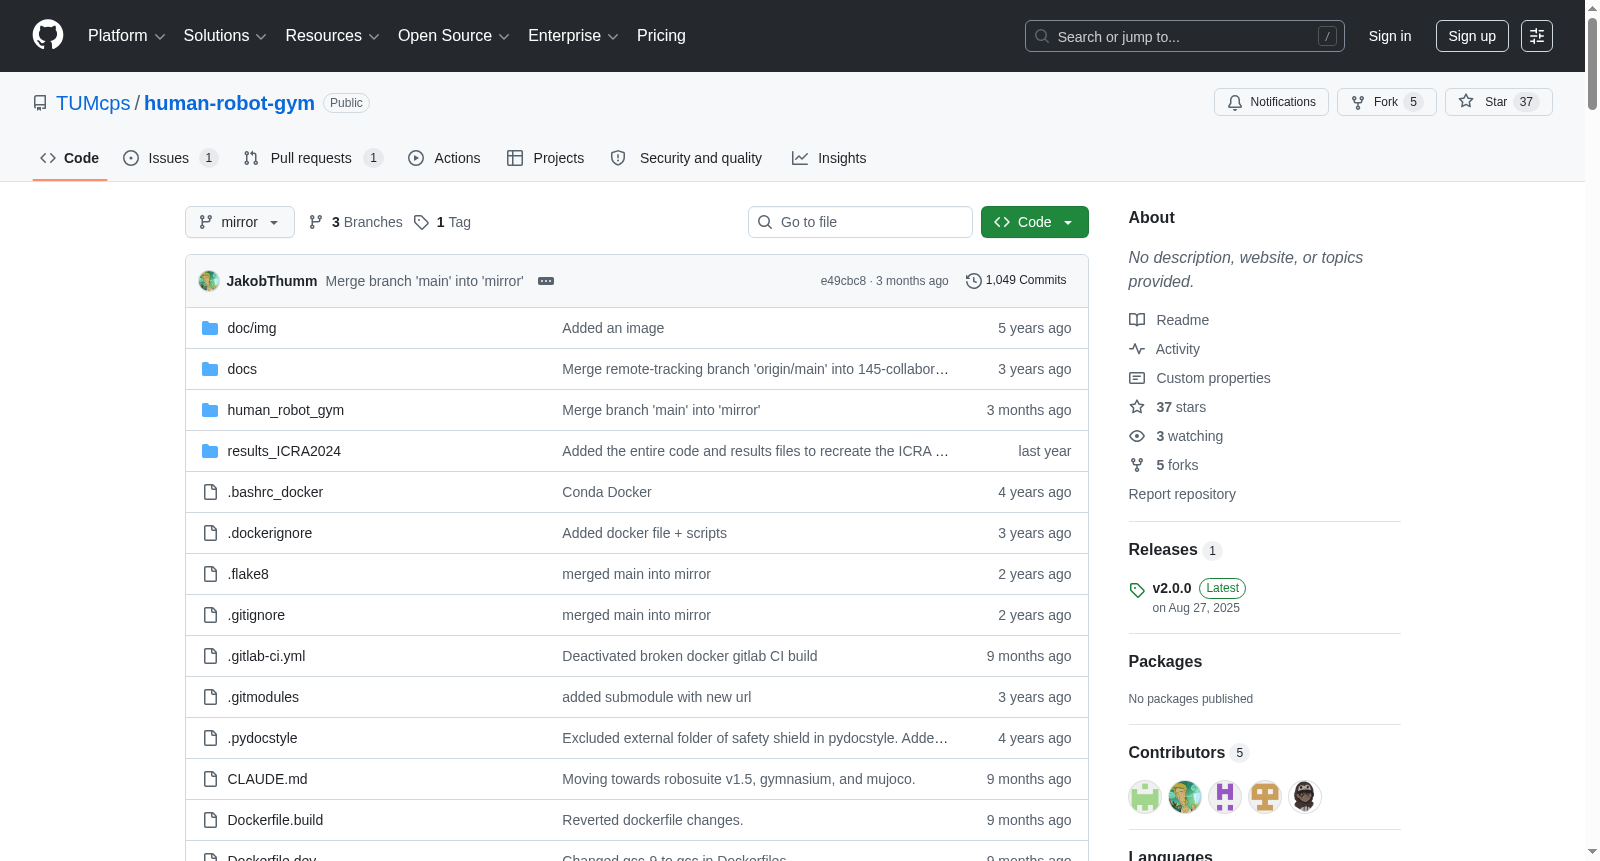The image size is (1600, 861).
Task: Click the Search or jump to field
Action: click(x=1184, y=36)
